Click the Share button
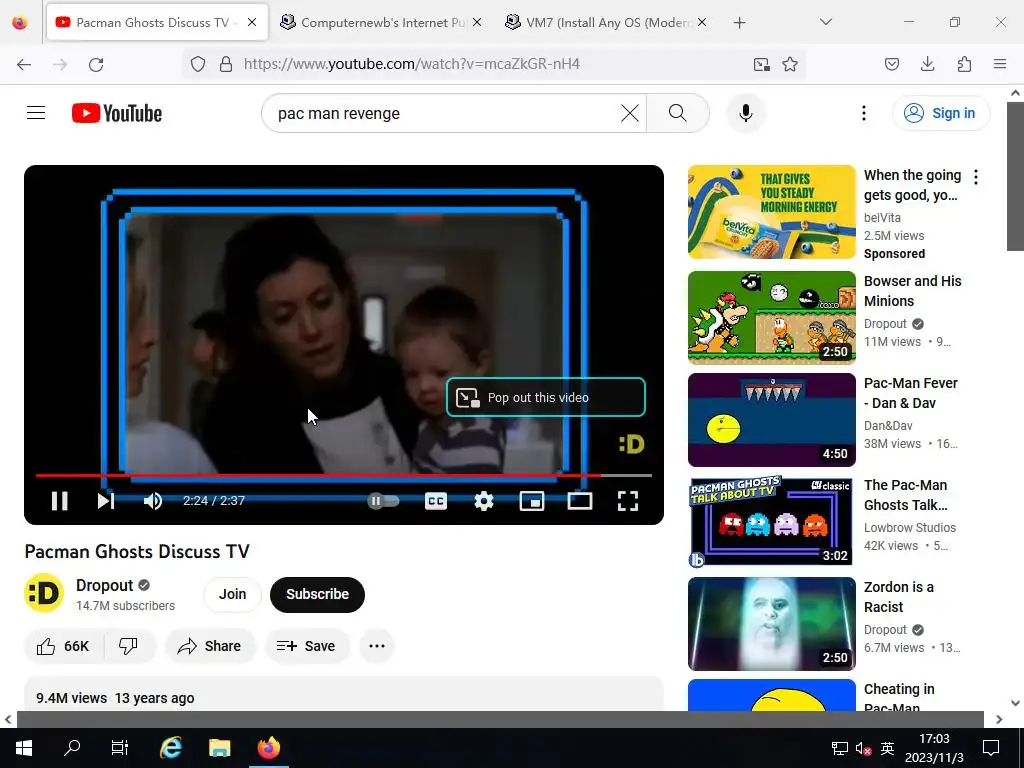Screen dimensions: 1024x768 click(210, 646)
